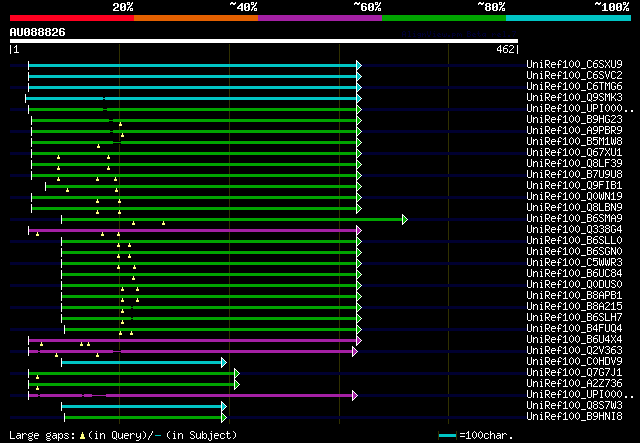640x443 pixels.
Task: Click the cyan alignment bar for UniRef100_Q8S7W3
Action: coord(142,407)
